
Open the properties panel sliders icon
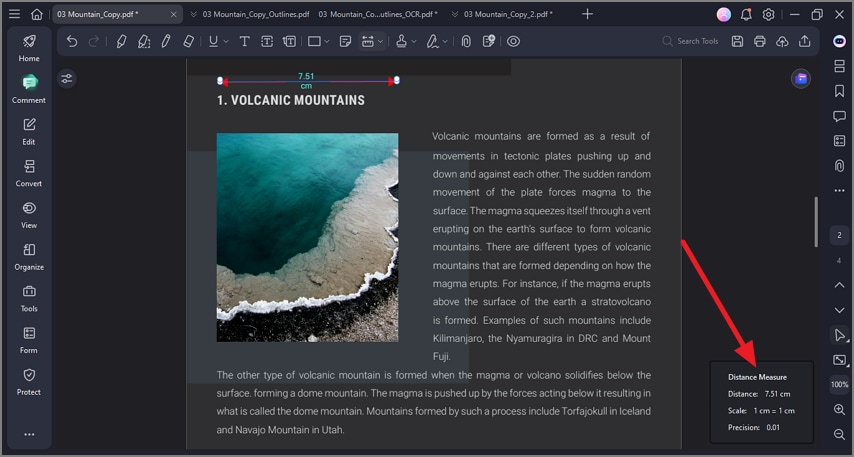tap(66, 79)
